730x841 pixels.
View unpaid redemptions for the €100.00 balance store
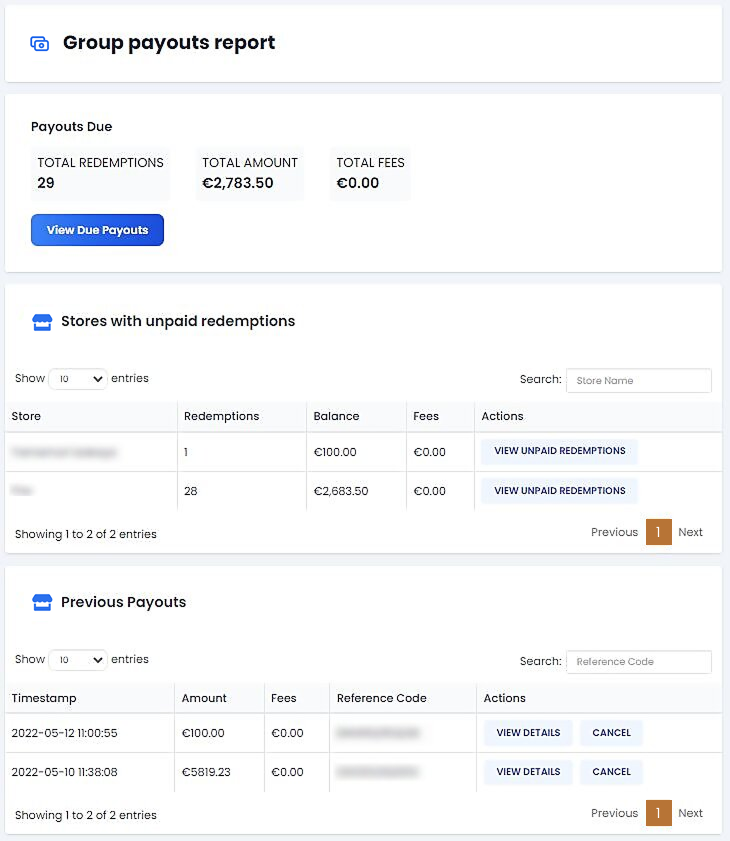pos(559,451)
